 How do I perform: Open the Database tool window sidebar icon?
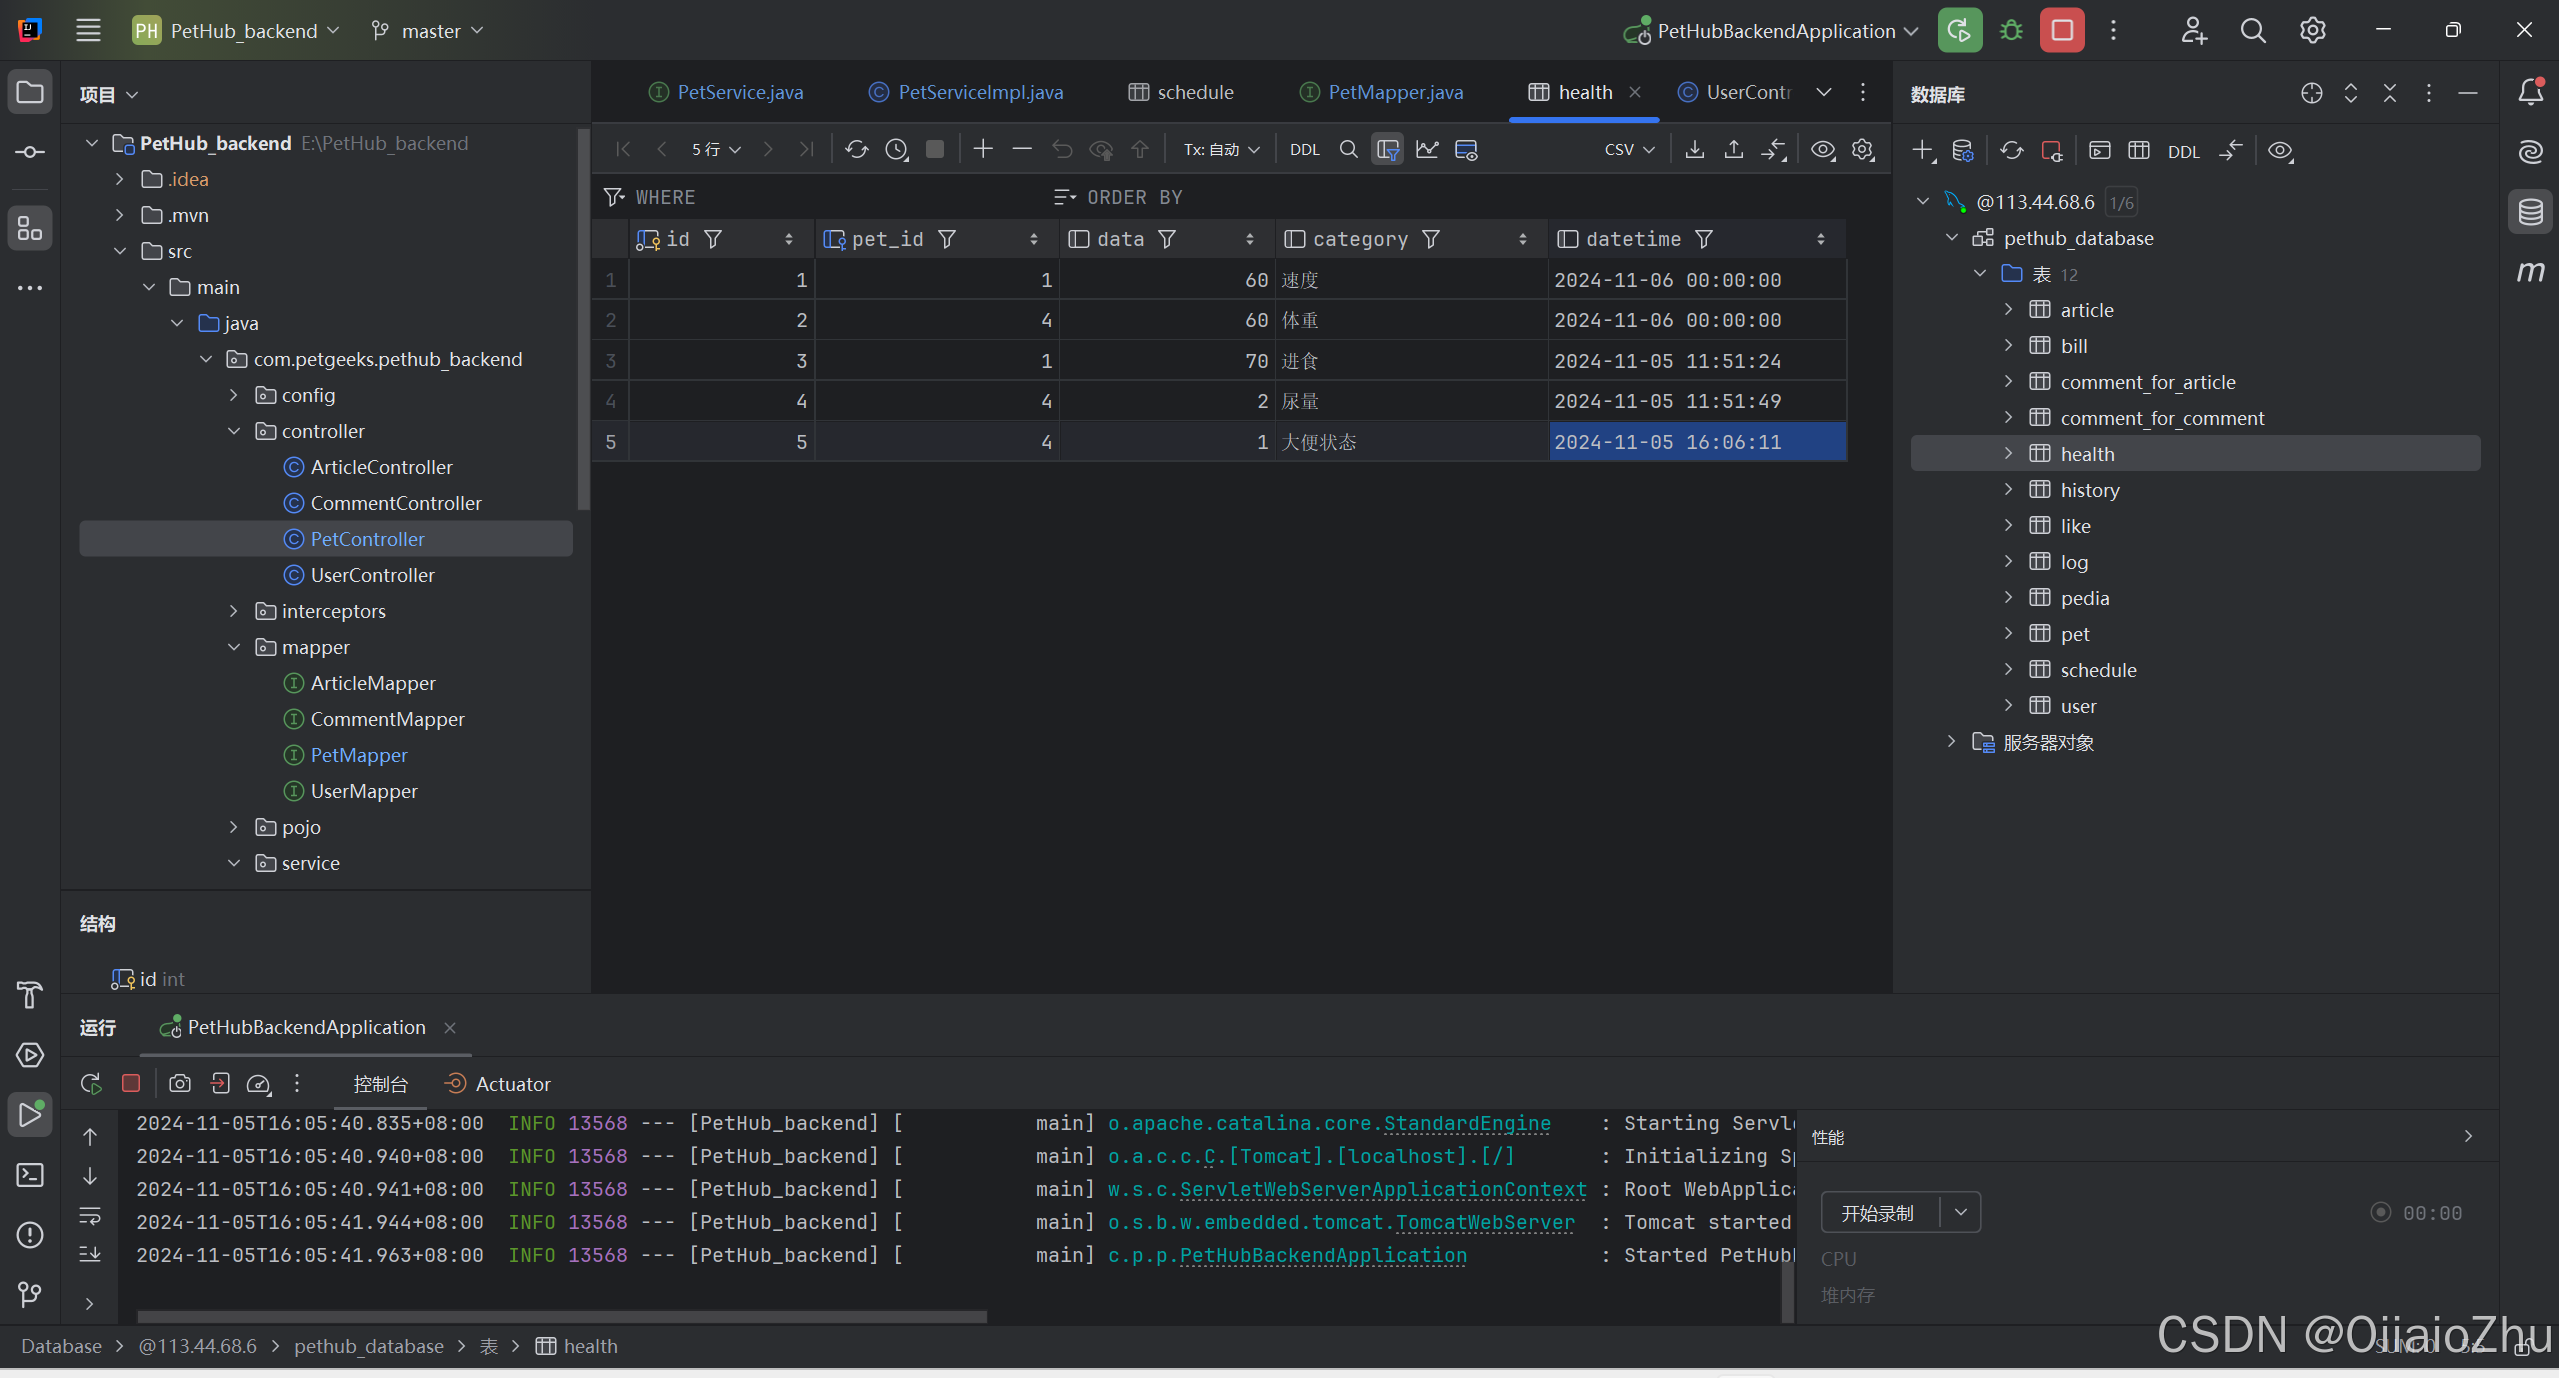pos(2530,212)
